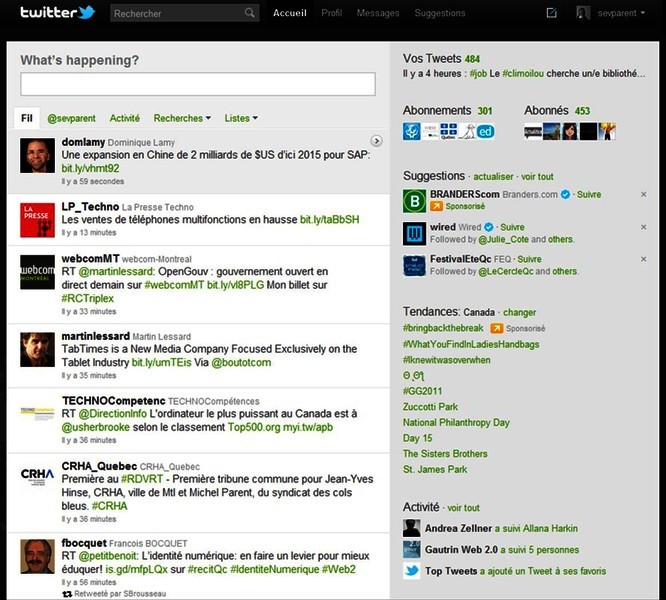The height and width of the screenshot is (600, 666).
Task: Expand the Recherches dropdown
Action: click(x=182, y=118)
